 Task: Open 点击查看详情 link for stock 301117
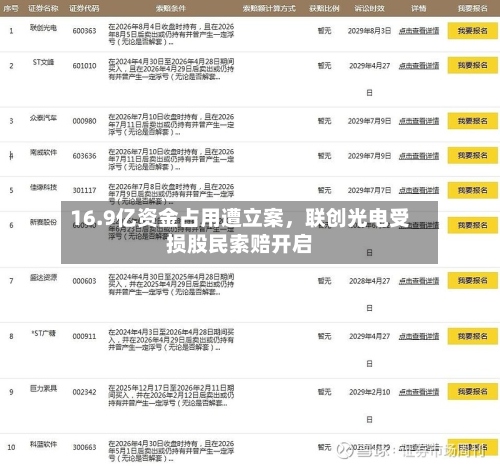[419, 190]
